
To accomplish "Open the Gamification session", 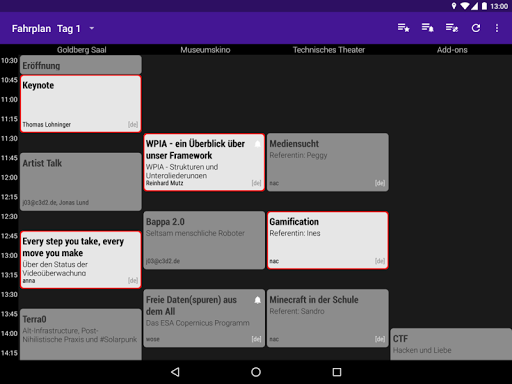I will pos(328,240).
